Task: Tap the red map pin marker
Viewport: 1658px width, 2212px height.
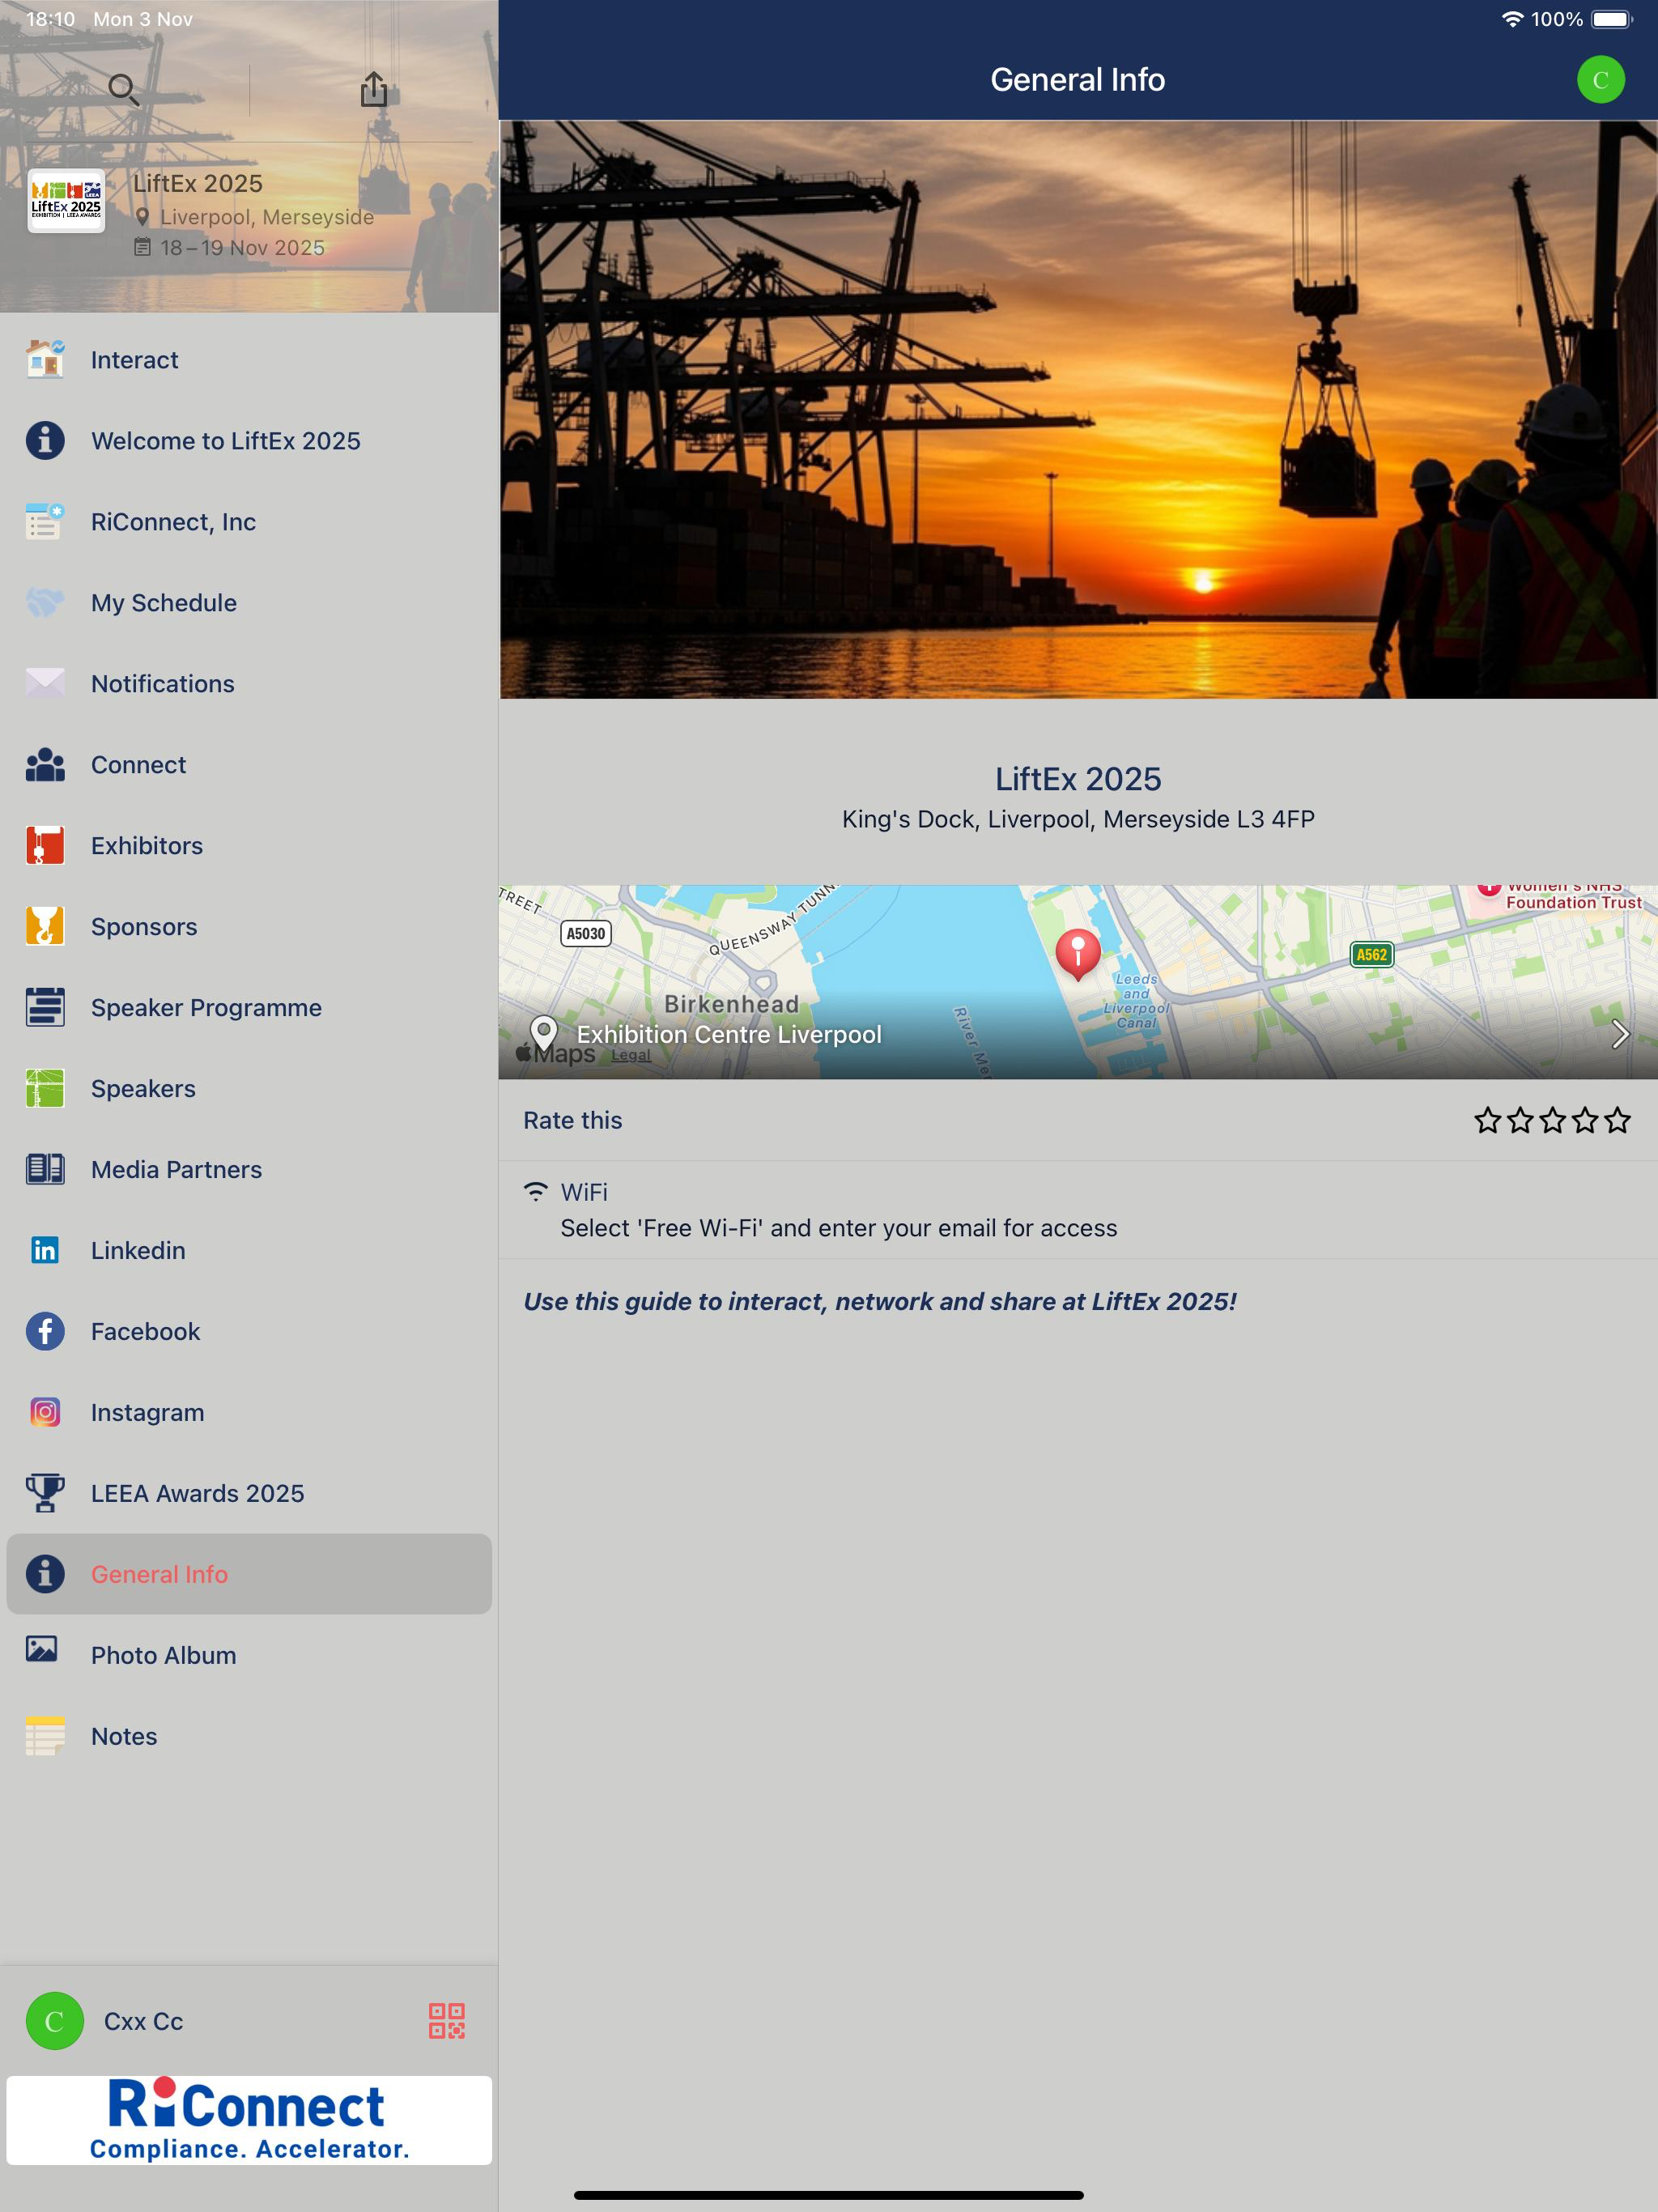Action: (1078, 954)
